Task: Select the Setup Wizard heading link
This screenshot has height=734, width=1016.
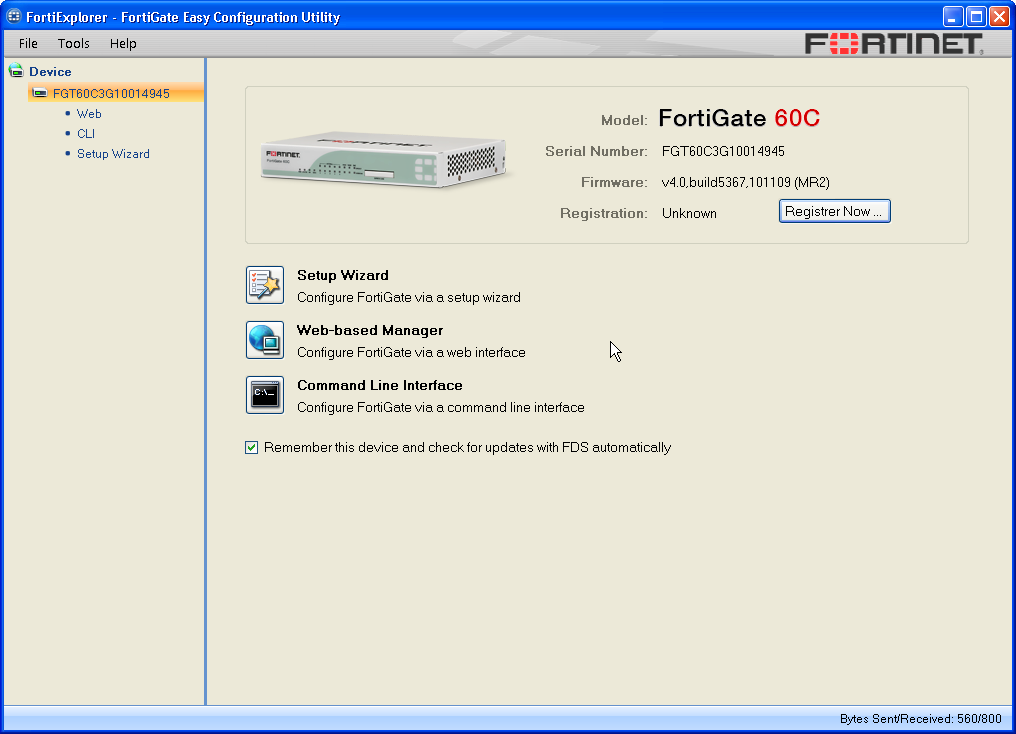Action: pos(343,275)
